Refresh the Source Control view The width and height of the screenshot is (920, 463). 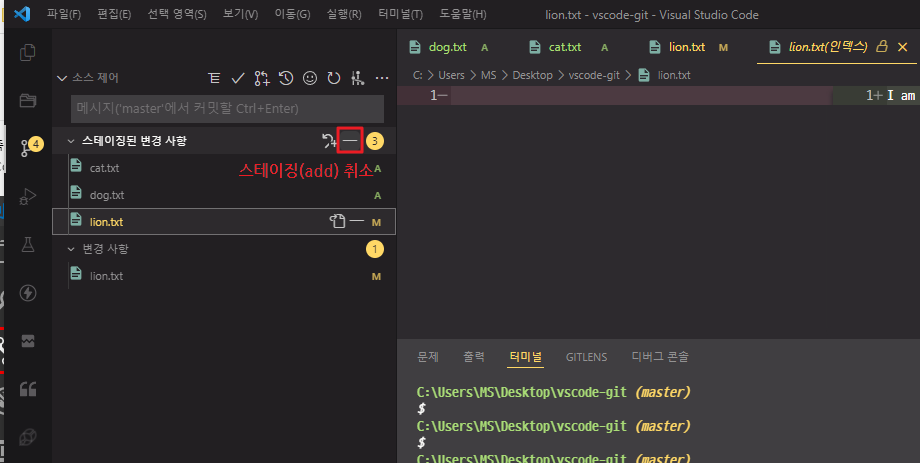click(334, 78)
